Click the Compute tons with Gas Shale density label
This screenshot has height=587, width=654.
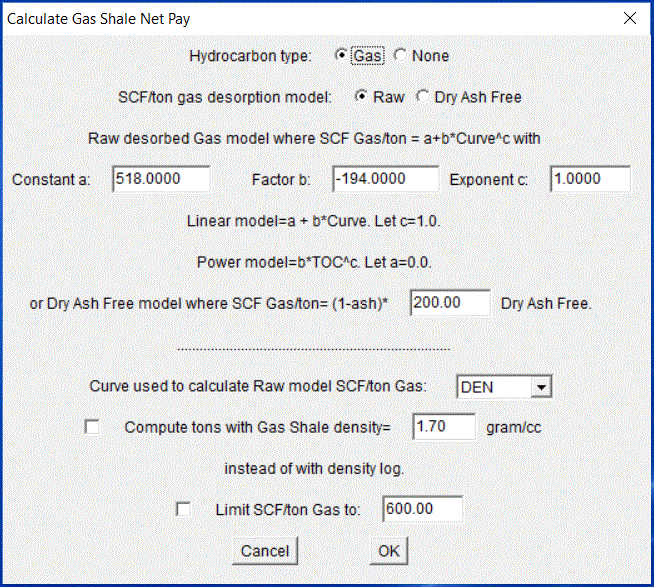point(255,427)
